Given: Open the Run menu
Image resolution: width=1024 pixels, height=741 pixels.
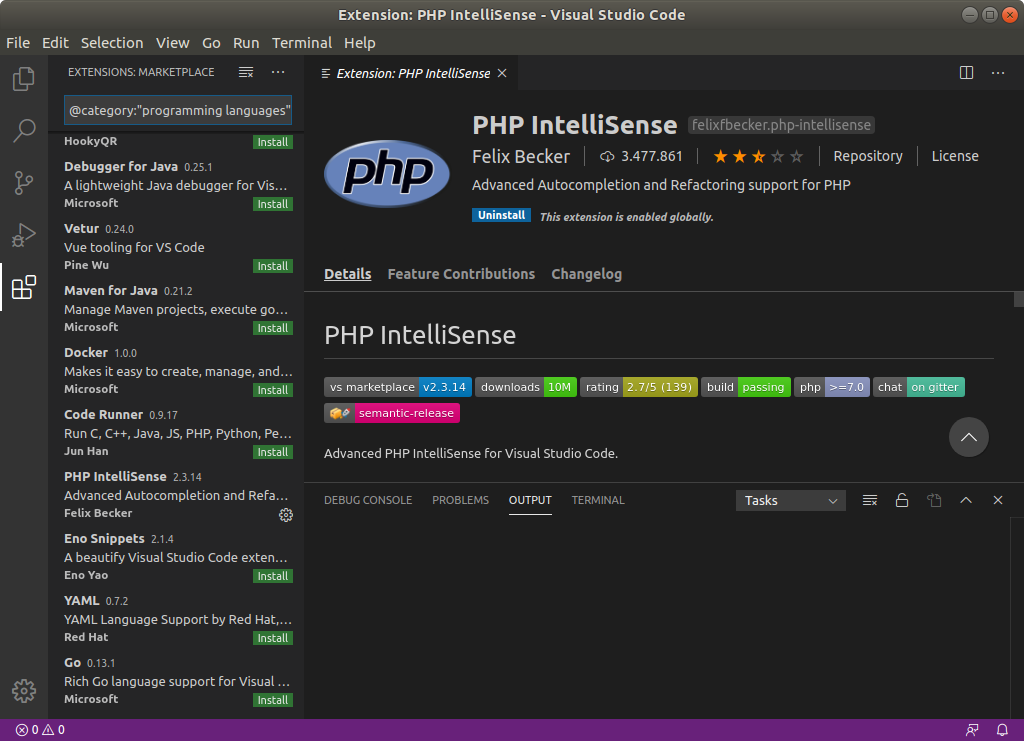Looking at the screenshot, I should pos(246,43).
